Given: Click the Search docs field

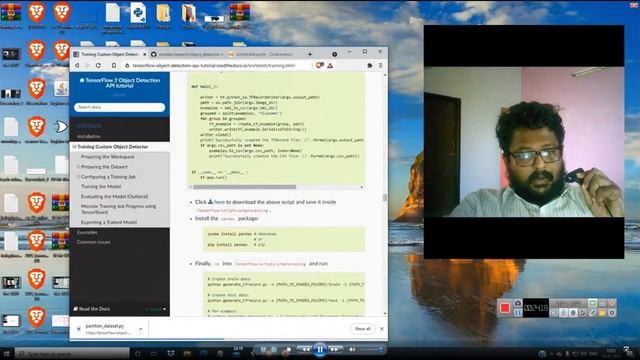Looking at the screenshot, I should pos(120,107).
